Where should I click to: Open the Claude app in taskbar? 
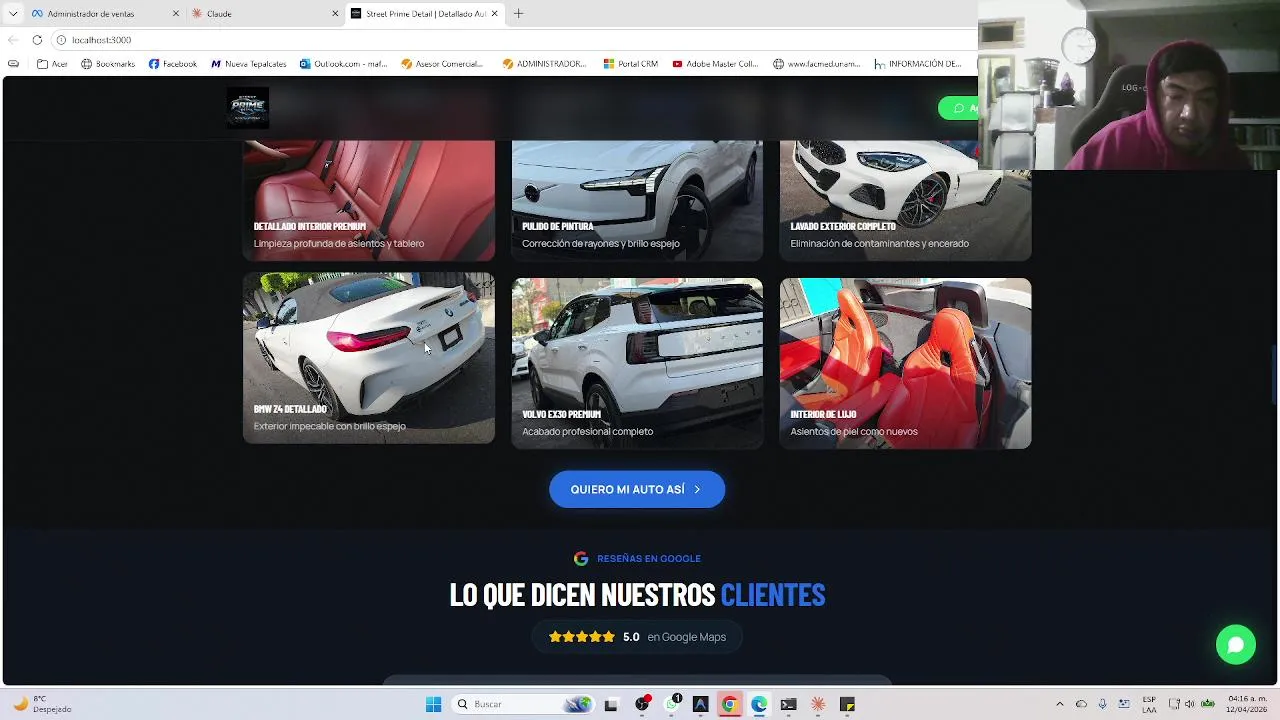click(818, 704)
